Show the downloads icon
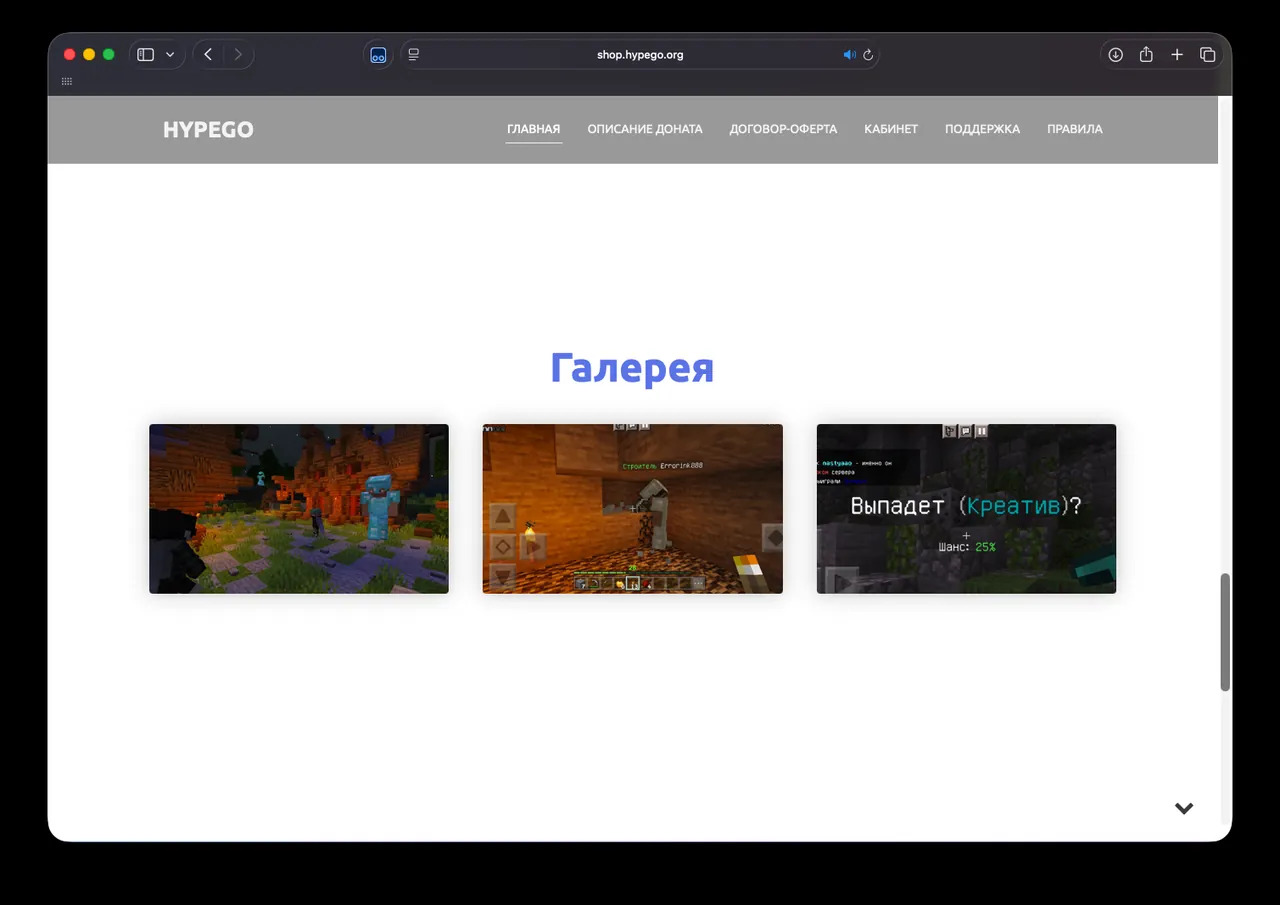1280x905 pixels. click(1116, 55)
